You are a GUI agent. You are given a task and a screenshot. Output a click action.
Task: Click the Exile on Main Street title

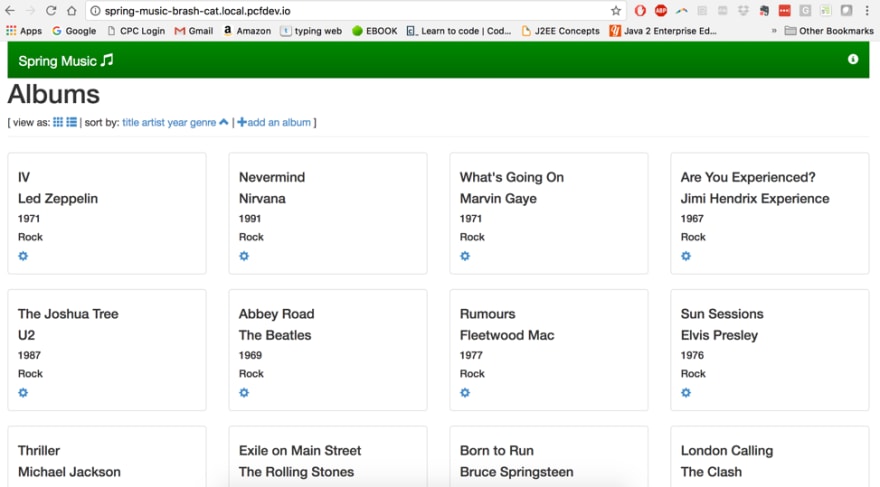click(x=300, y=451)
